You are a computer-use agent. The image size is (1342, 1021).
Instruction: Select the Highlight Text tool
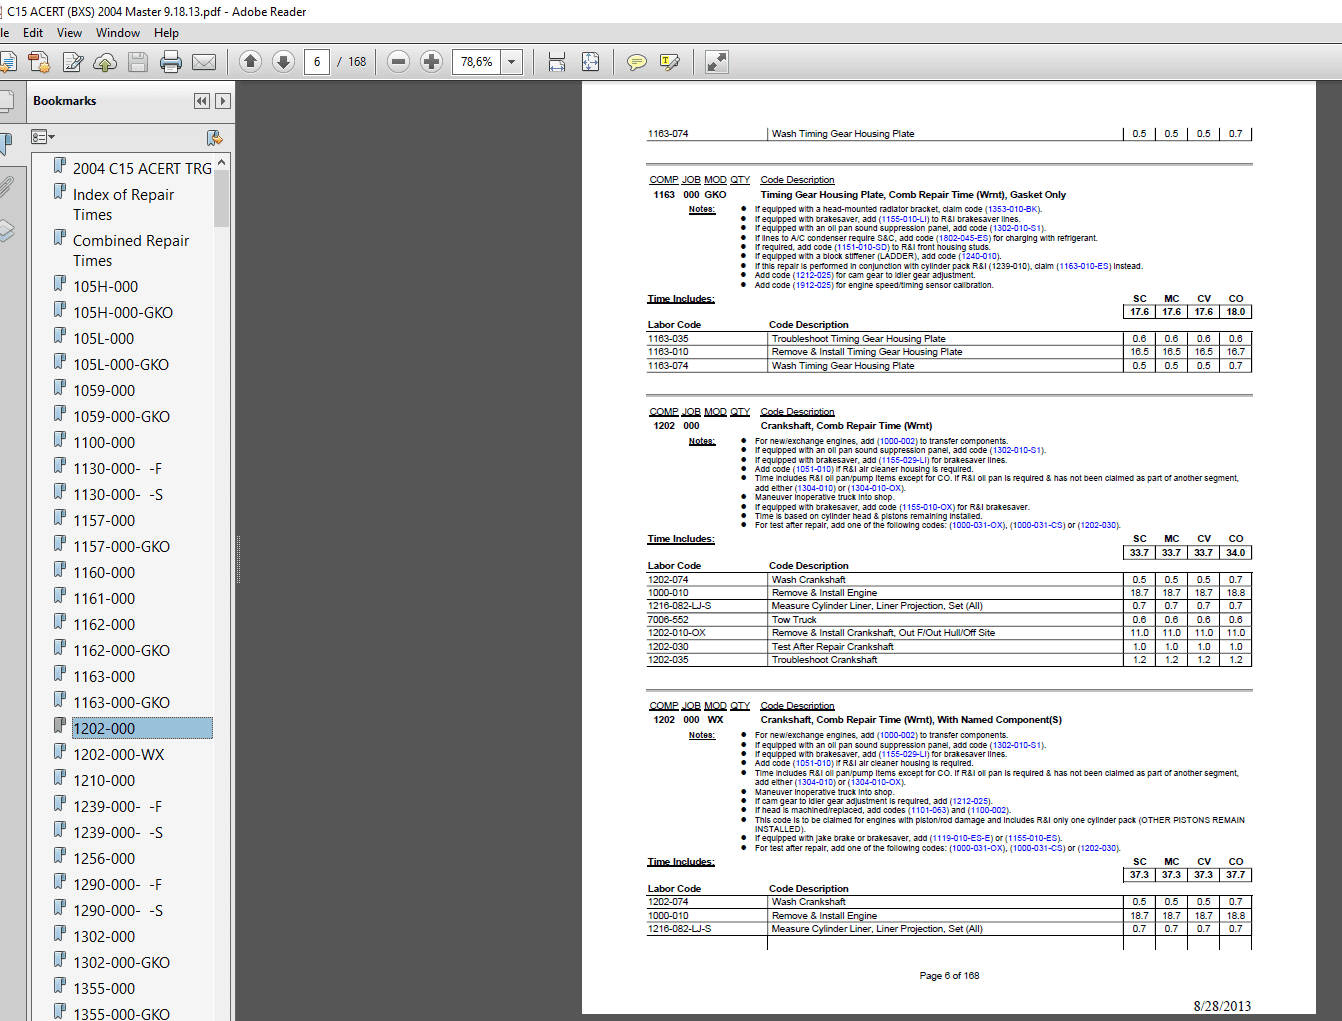pos(670,62)
